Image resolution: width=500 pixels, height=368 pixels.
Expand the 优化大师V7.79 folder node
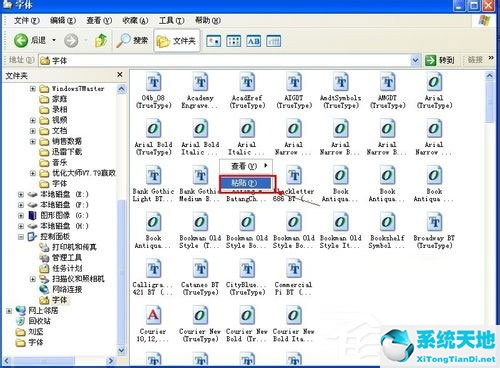point(33,173)
